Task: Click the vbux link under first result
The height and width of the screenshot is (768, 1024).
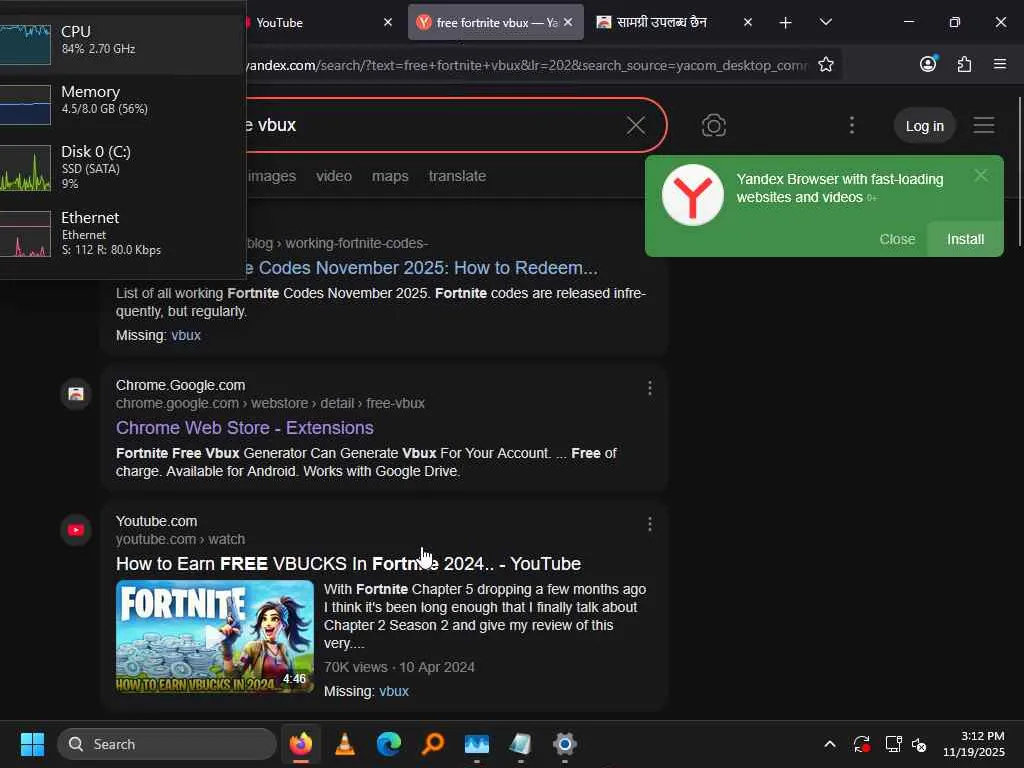Action: point(185,335)
